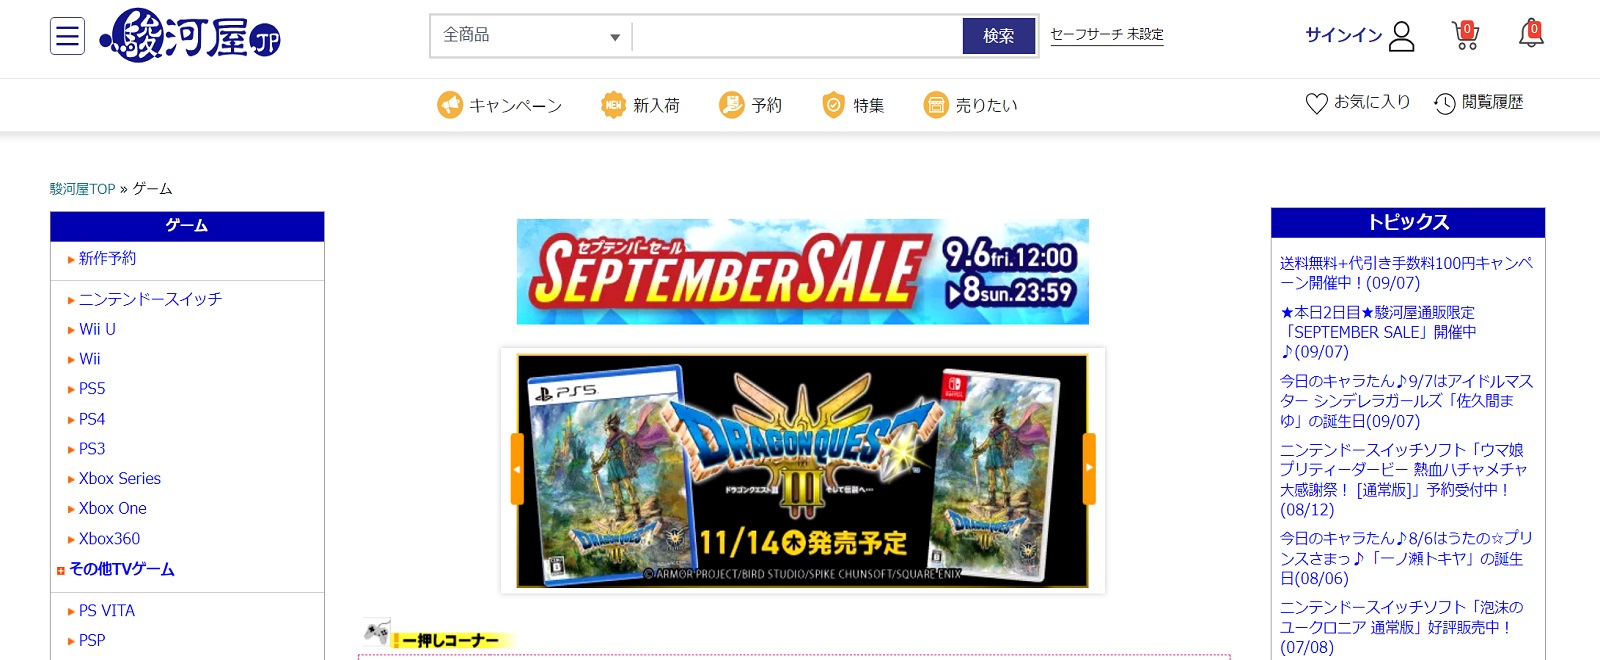Advance banner carousel with right arrow
This screenshot has height=660, width=1600.
tap(1089, 468)
